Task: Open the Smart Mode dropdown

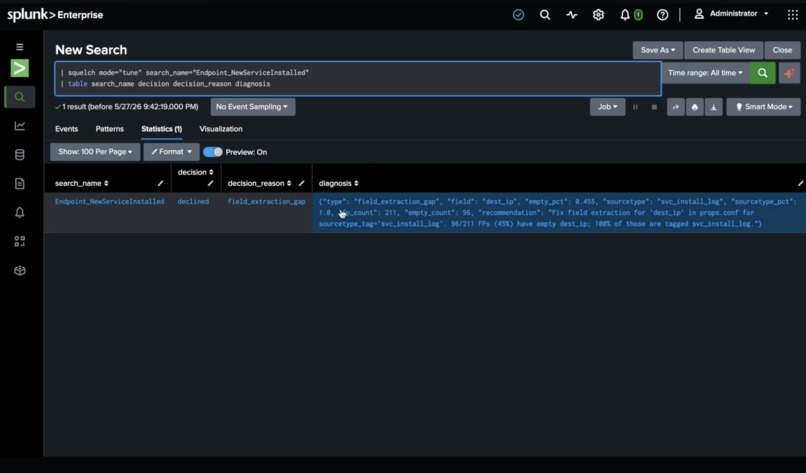Action: 763,107
